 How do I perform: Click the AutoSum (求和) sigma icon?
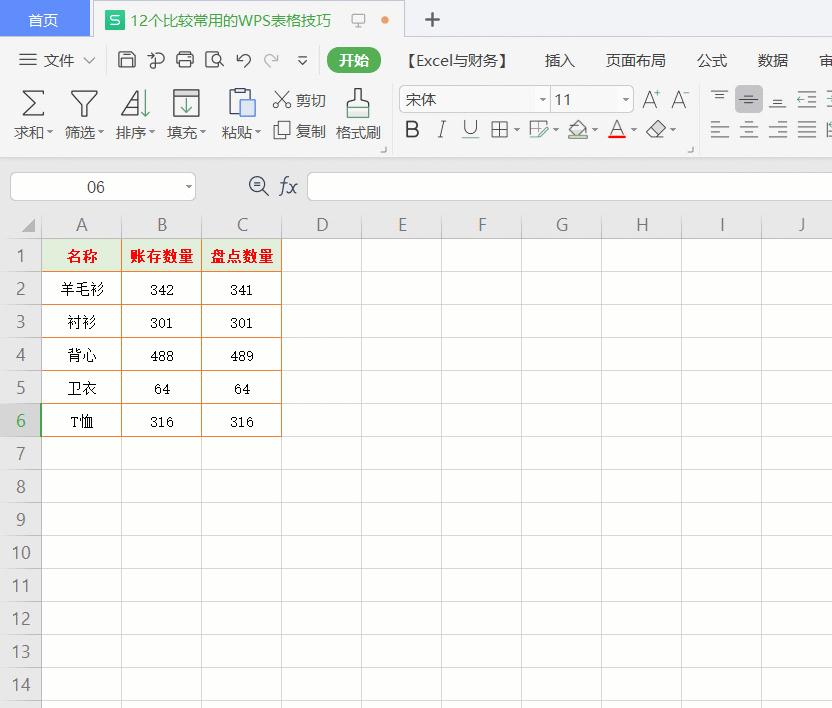[33, 103]
